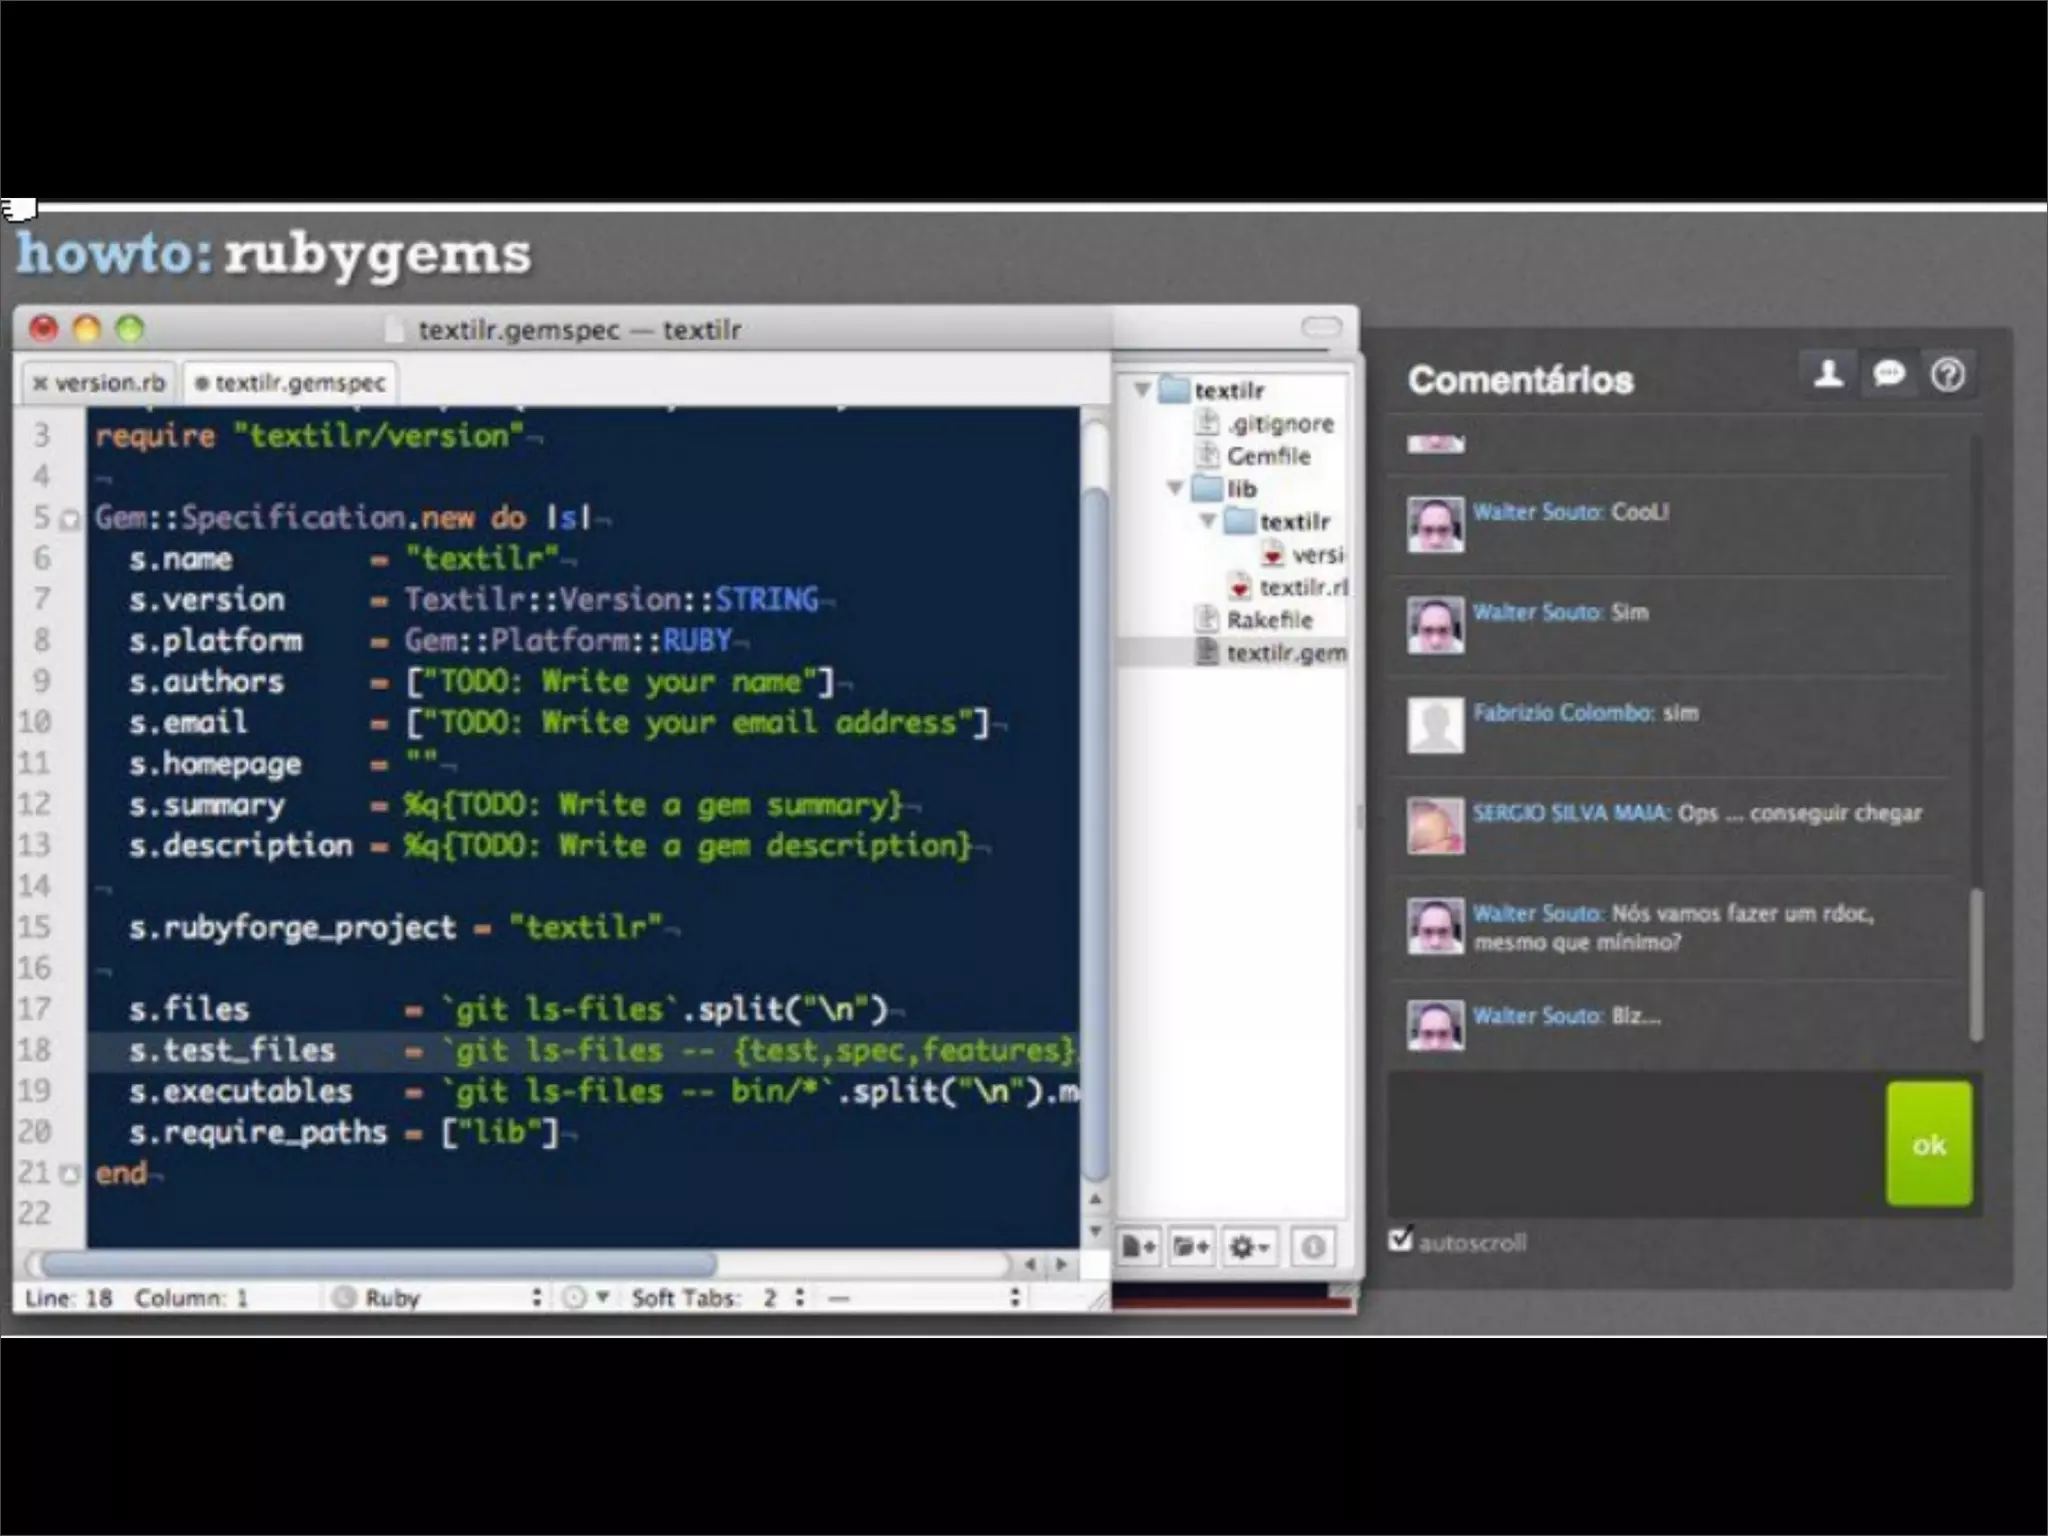Click the new folder icon in drawer
This screenshot has width=2048, height=1536.
coord(1191,1246)
